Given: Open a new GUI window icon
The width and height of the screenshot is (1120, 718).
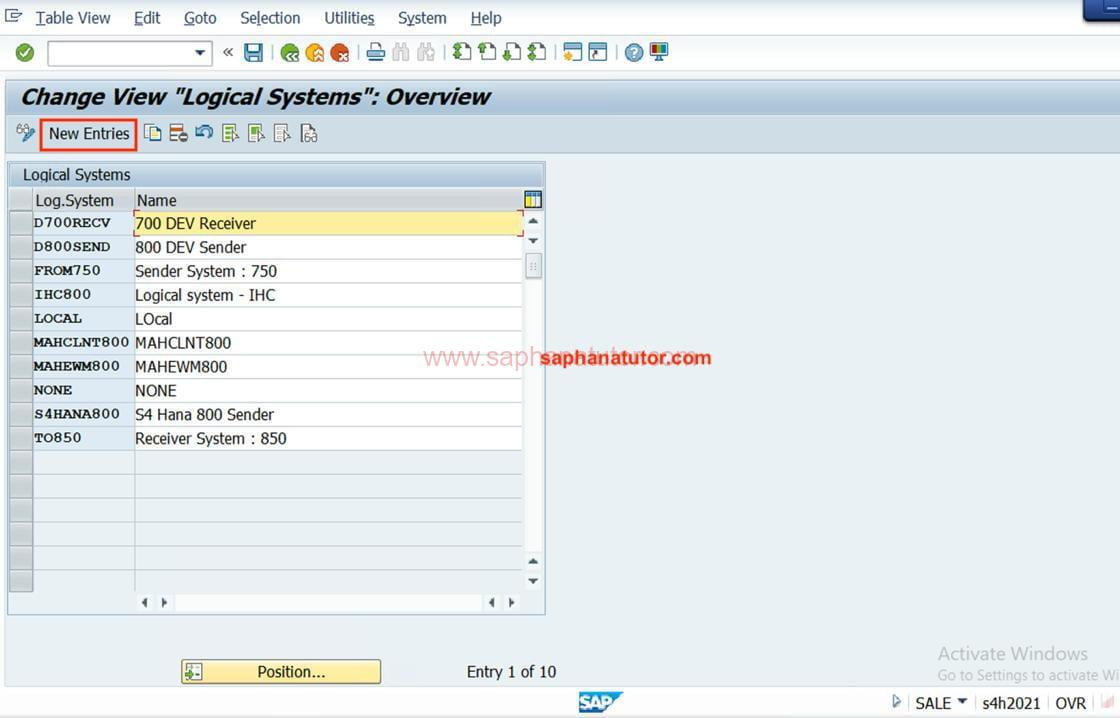Looking at the screenshot, I should point(572,52).
